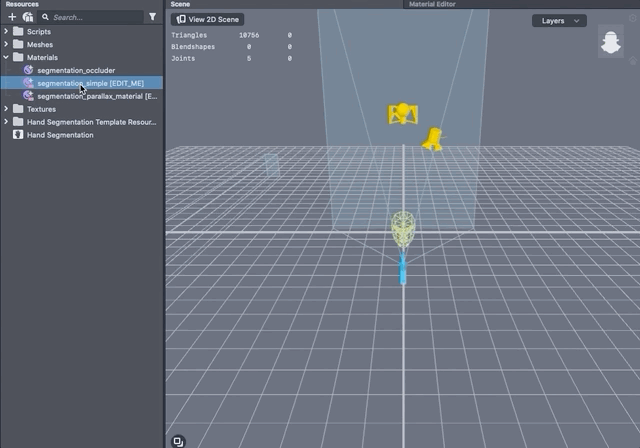Image resolution: width=640 pixels, height=448 pixels.
Task: Expand the Meshes folder
Action: (7, 45)
